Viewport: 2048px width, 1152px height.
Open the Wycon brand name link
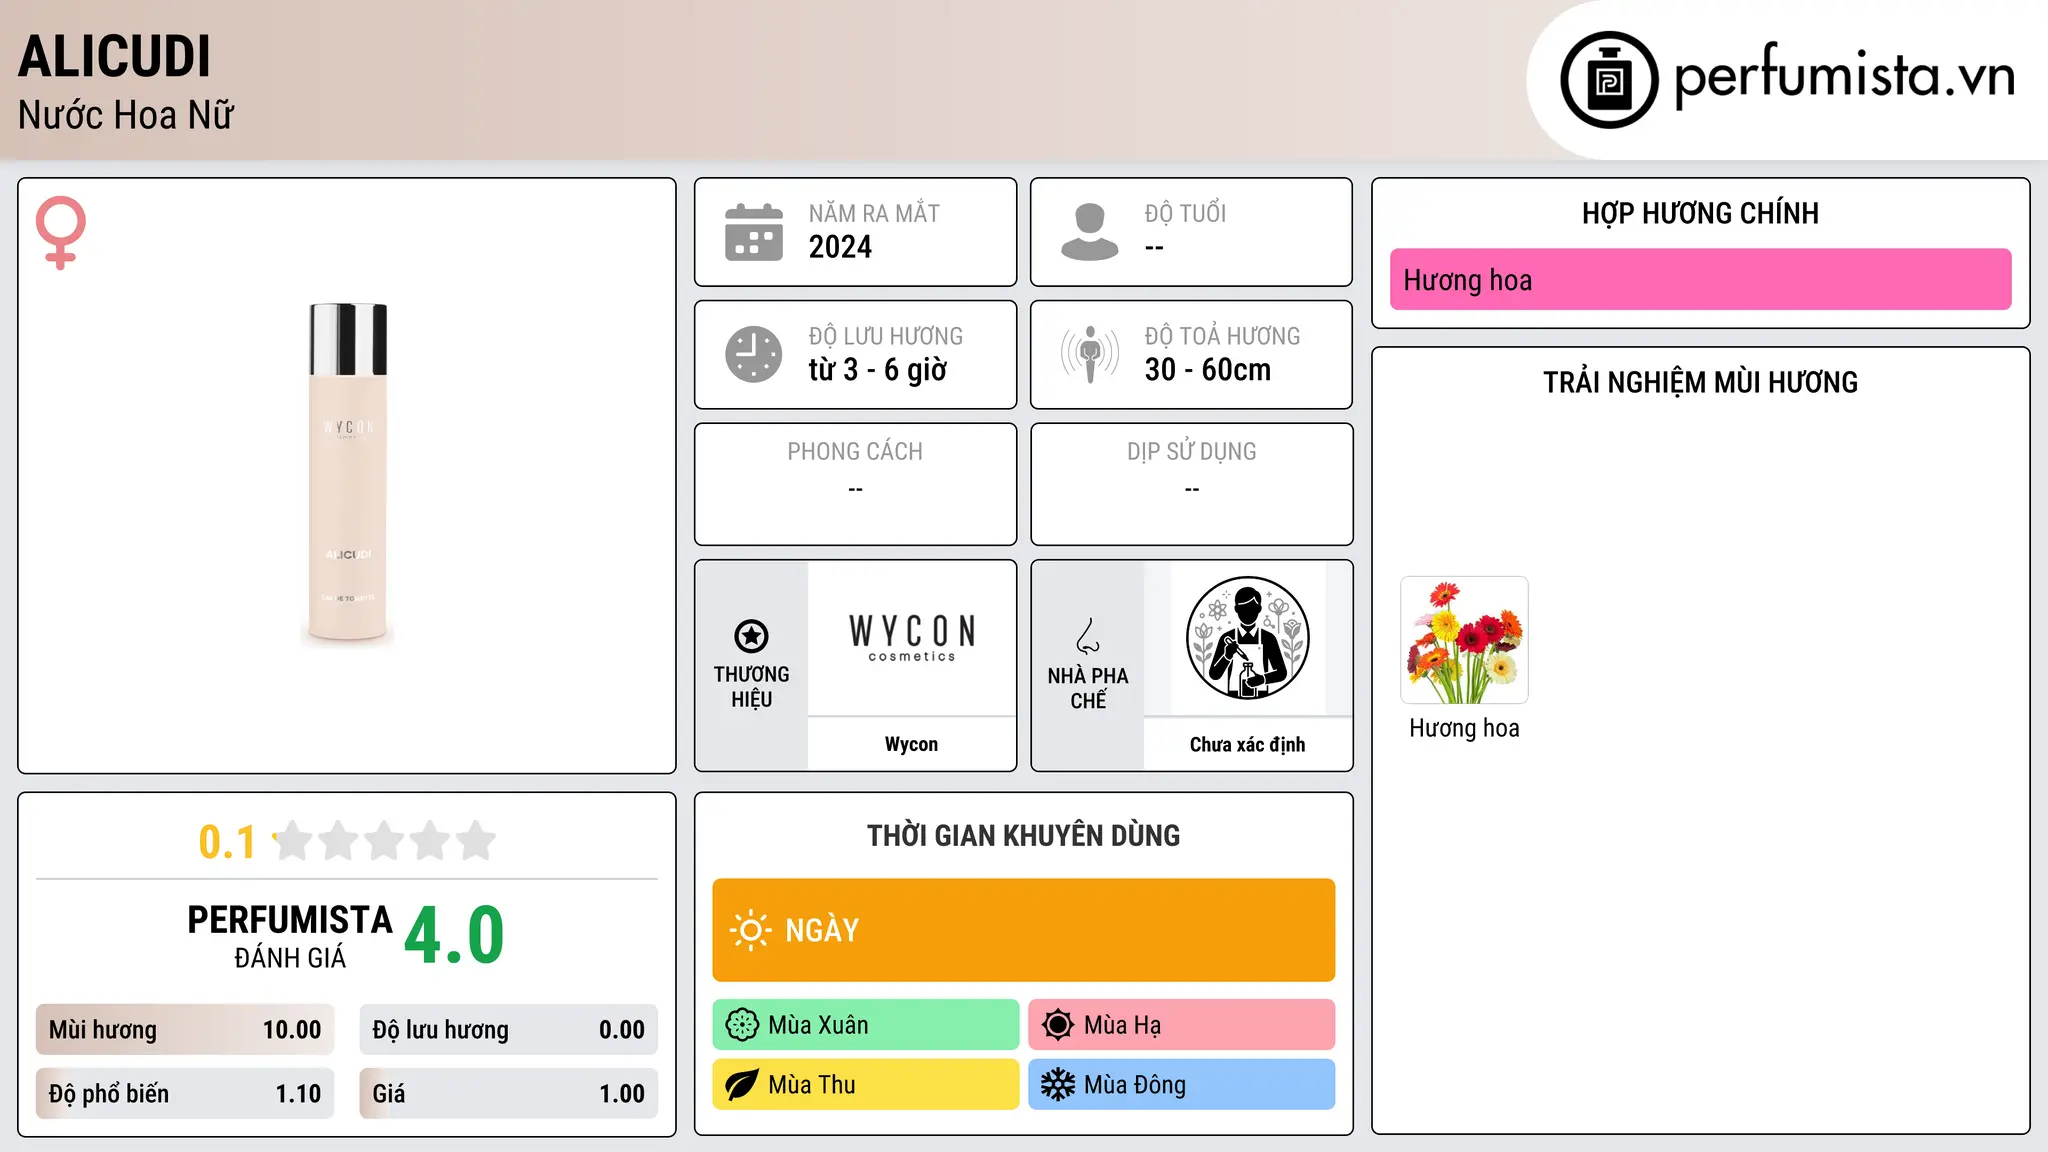(x=912, y=744)
